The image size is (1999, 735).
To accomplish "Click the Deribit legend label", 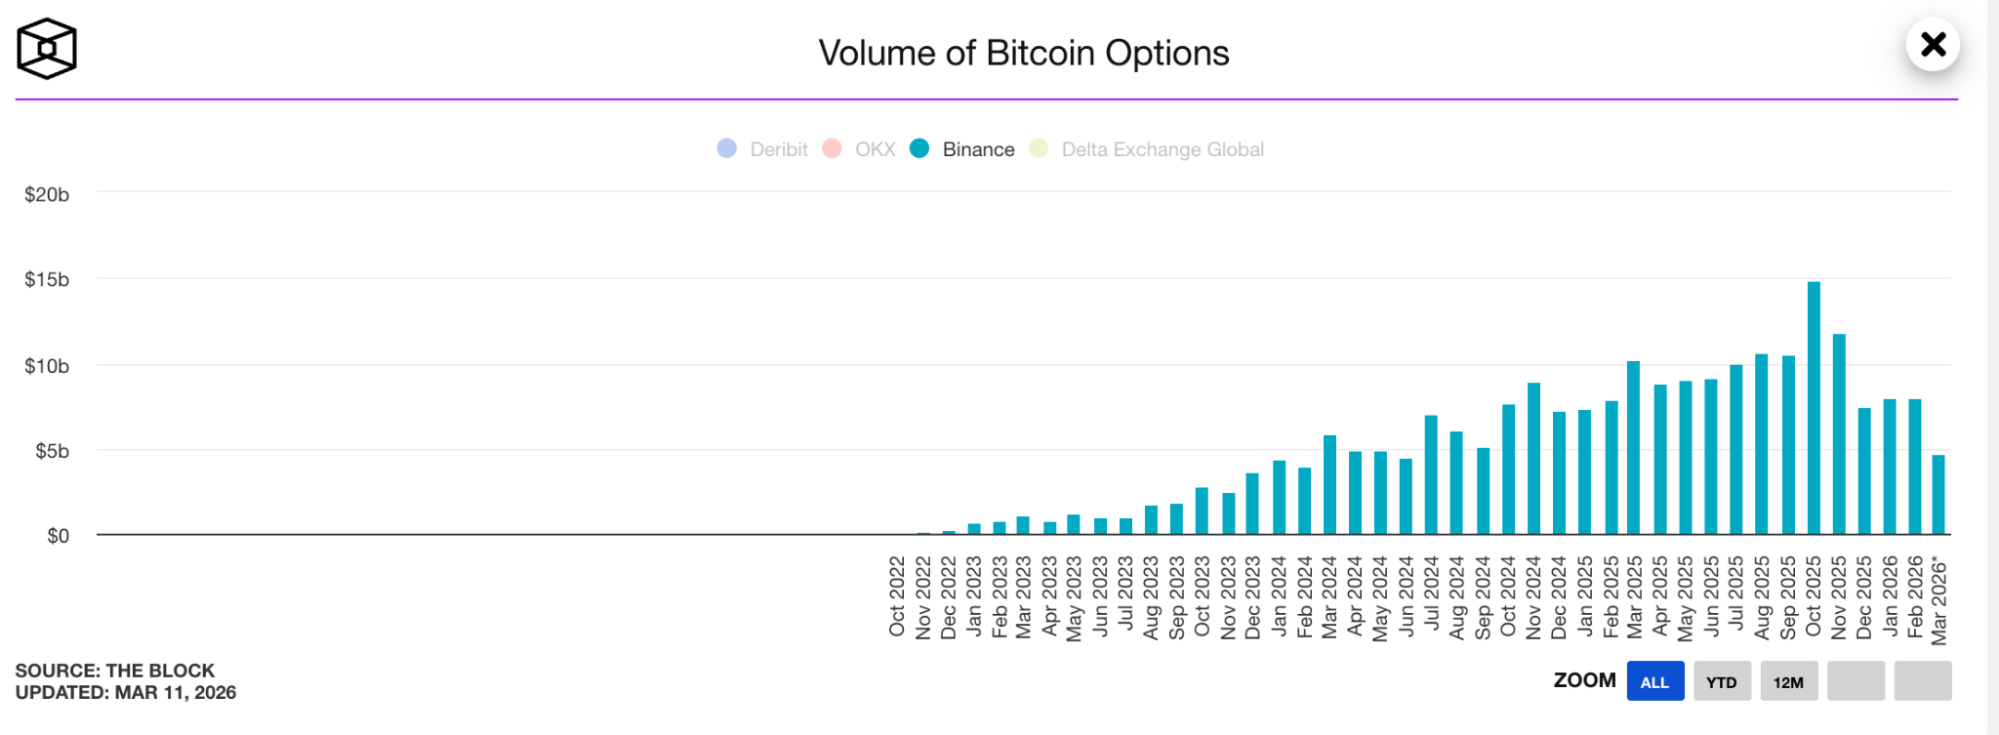I will tap(778, 150).
